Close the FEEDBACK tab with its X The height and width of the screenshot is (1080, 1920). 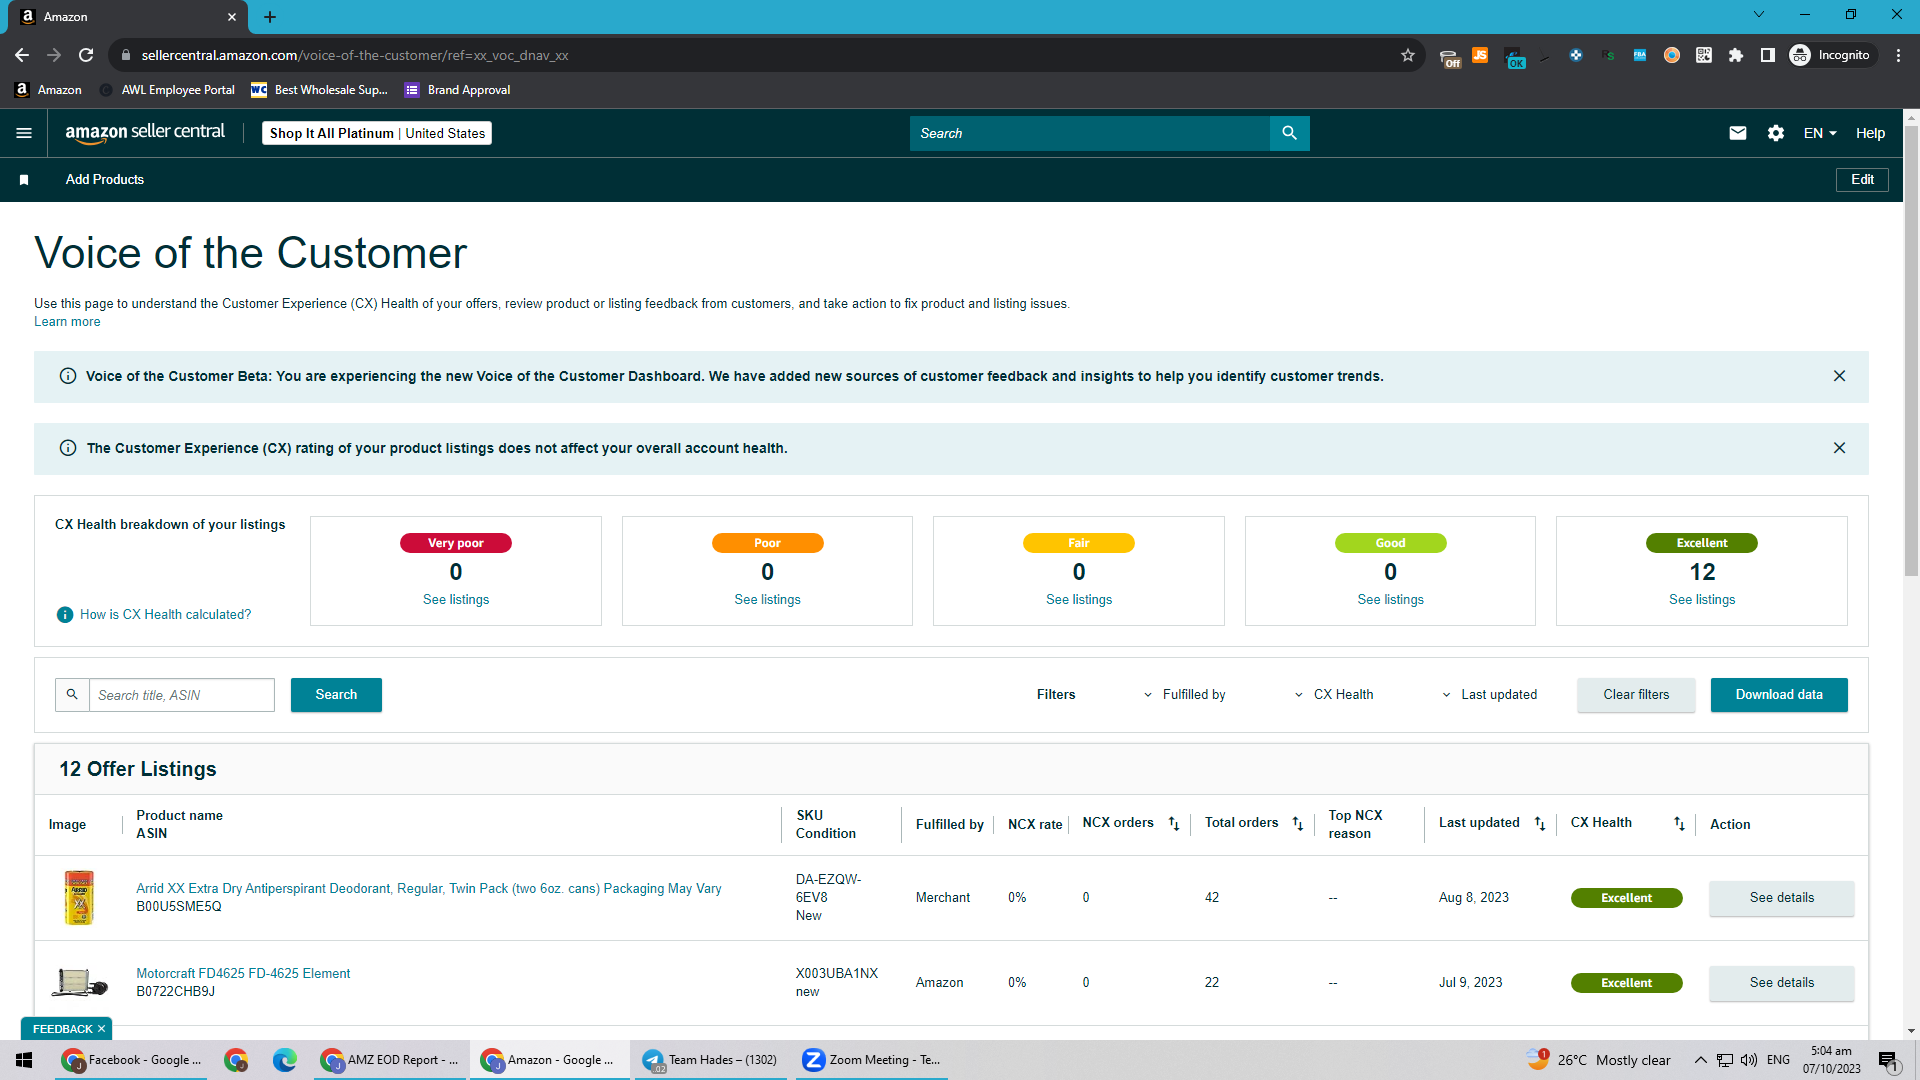(x=101, y=1029)
